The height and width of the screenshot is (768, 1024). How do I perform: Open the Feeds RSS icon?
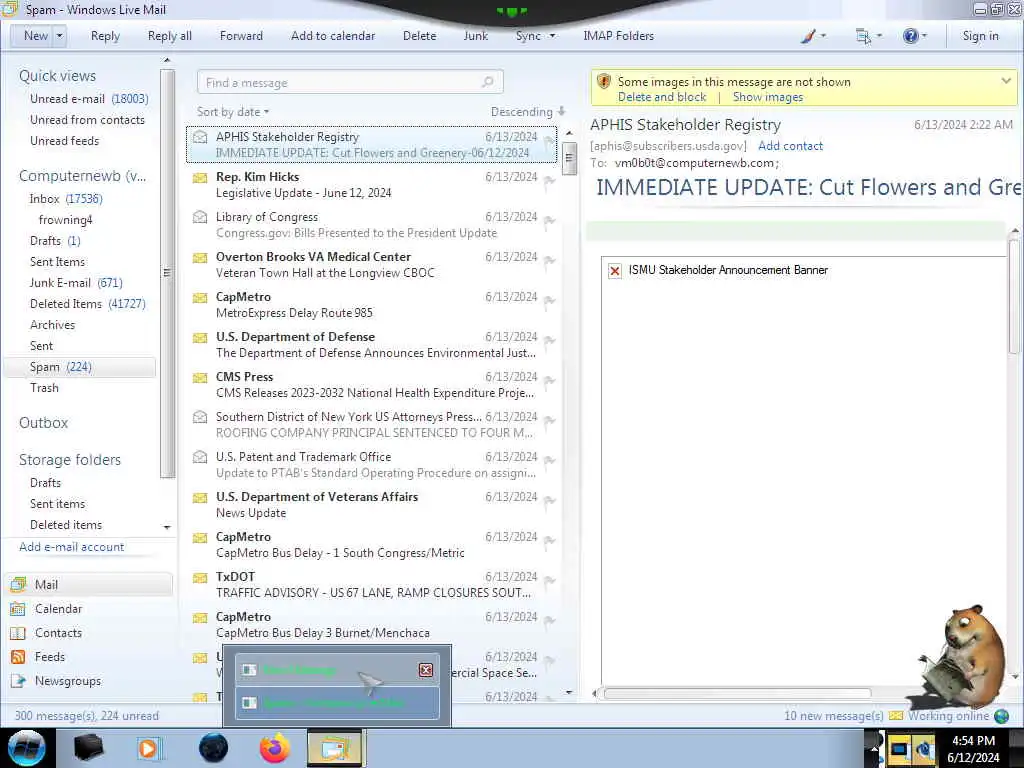18,657
